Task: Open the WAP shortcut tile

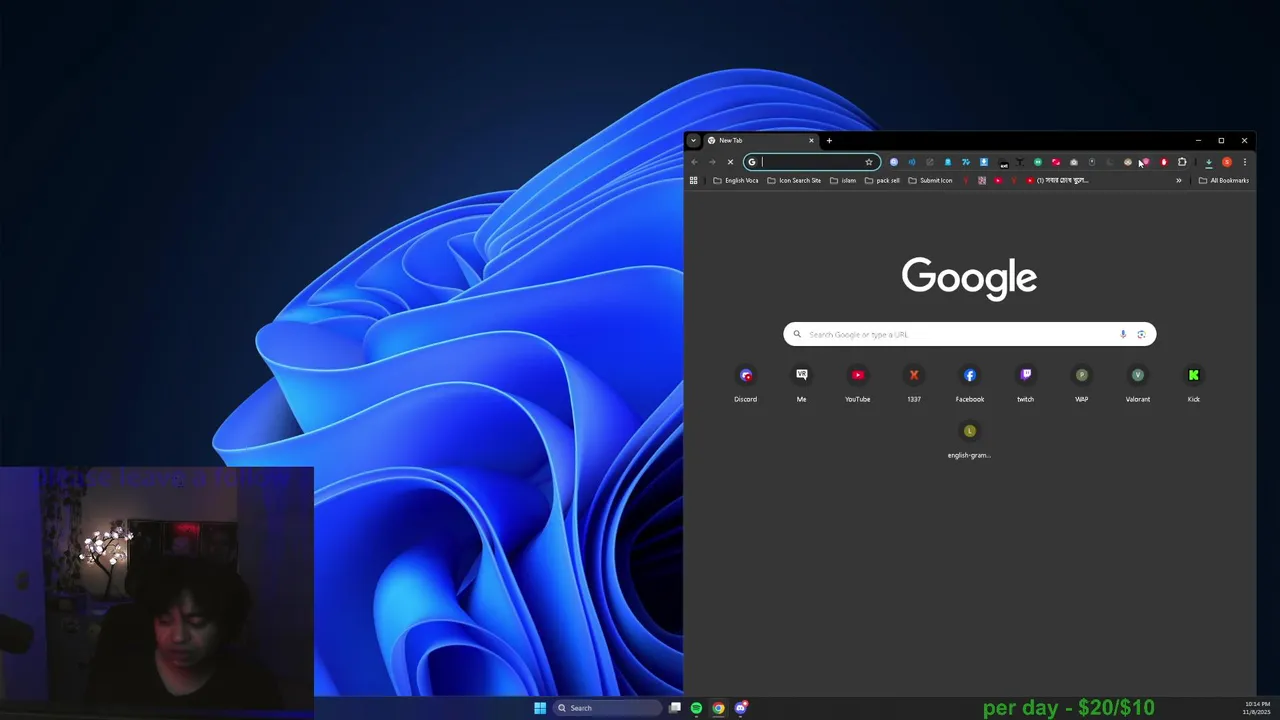Action: tap(1081, 384)
